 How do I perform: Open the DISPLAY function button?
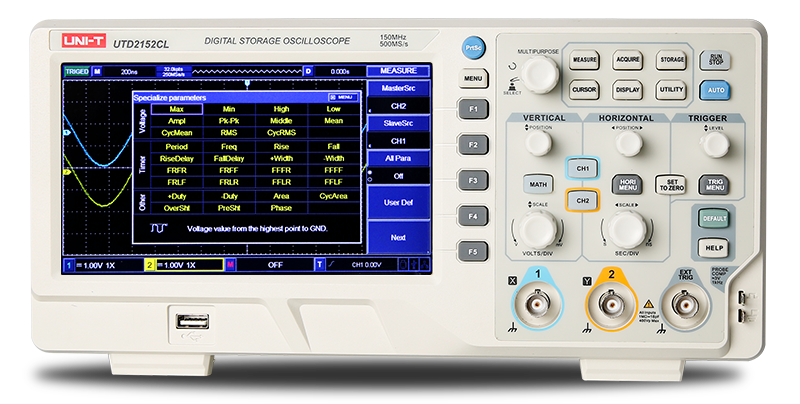click(x=628, y=90)
